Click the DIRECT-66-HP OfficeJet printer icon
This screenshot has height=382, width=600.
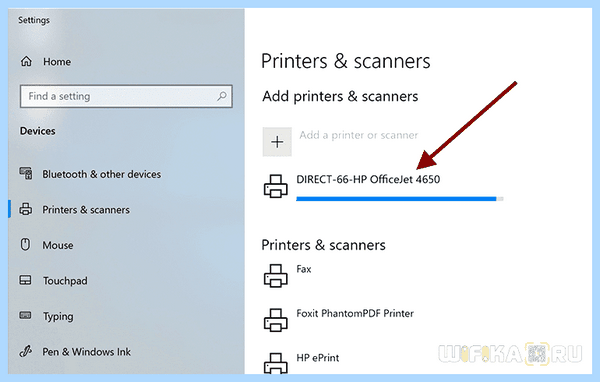276,186
